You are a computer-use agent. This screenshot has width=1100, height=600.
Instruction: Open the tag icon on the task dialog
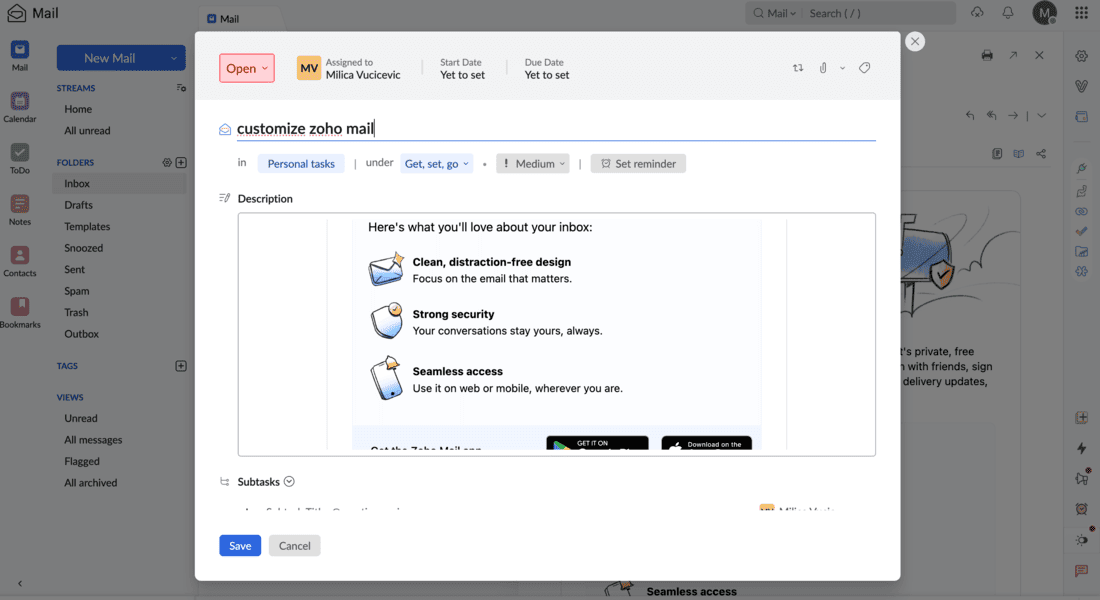coord(864,67)
